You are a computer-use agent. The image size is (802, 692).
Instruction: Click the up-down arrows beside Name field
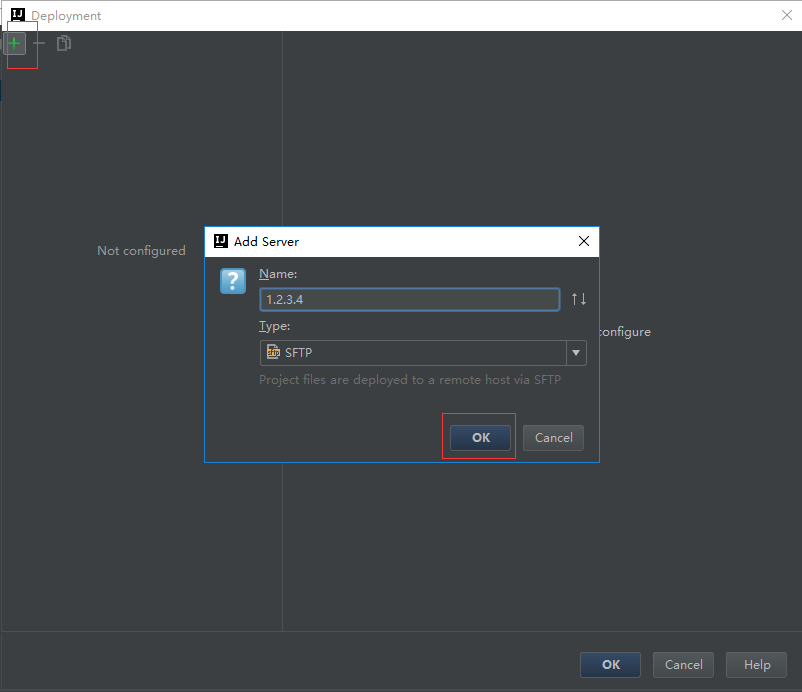[579, 299]
